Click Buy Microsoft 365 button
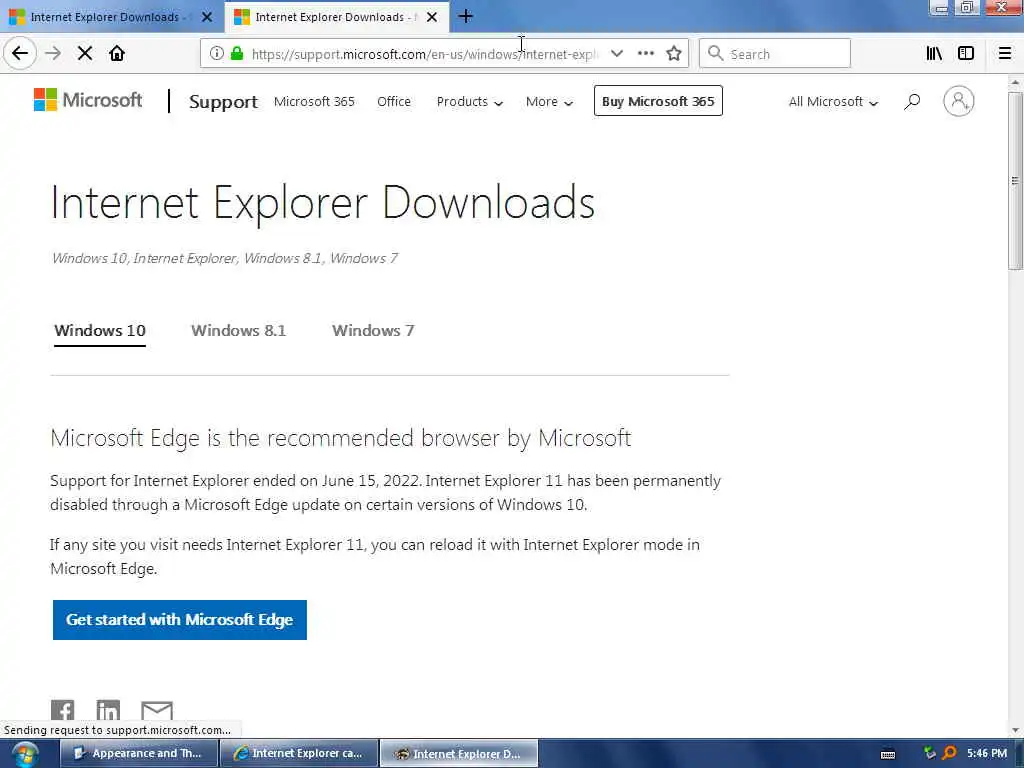Viewport: 1024px width, 768px height. click(658, 101)
